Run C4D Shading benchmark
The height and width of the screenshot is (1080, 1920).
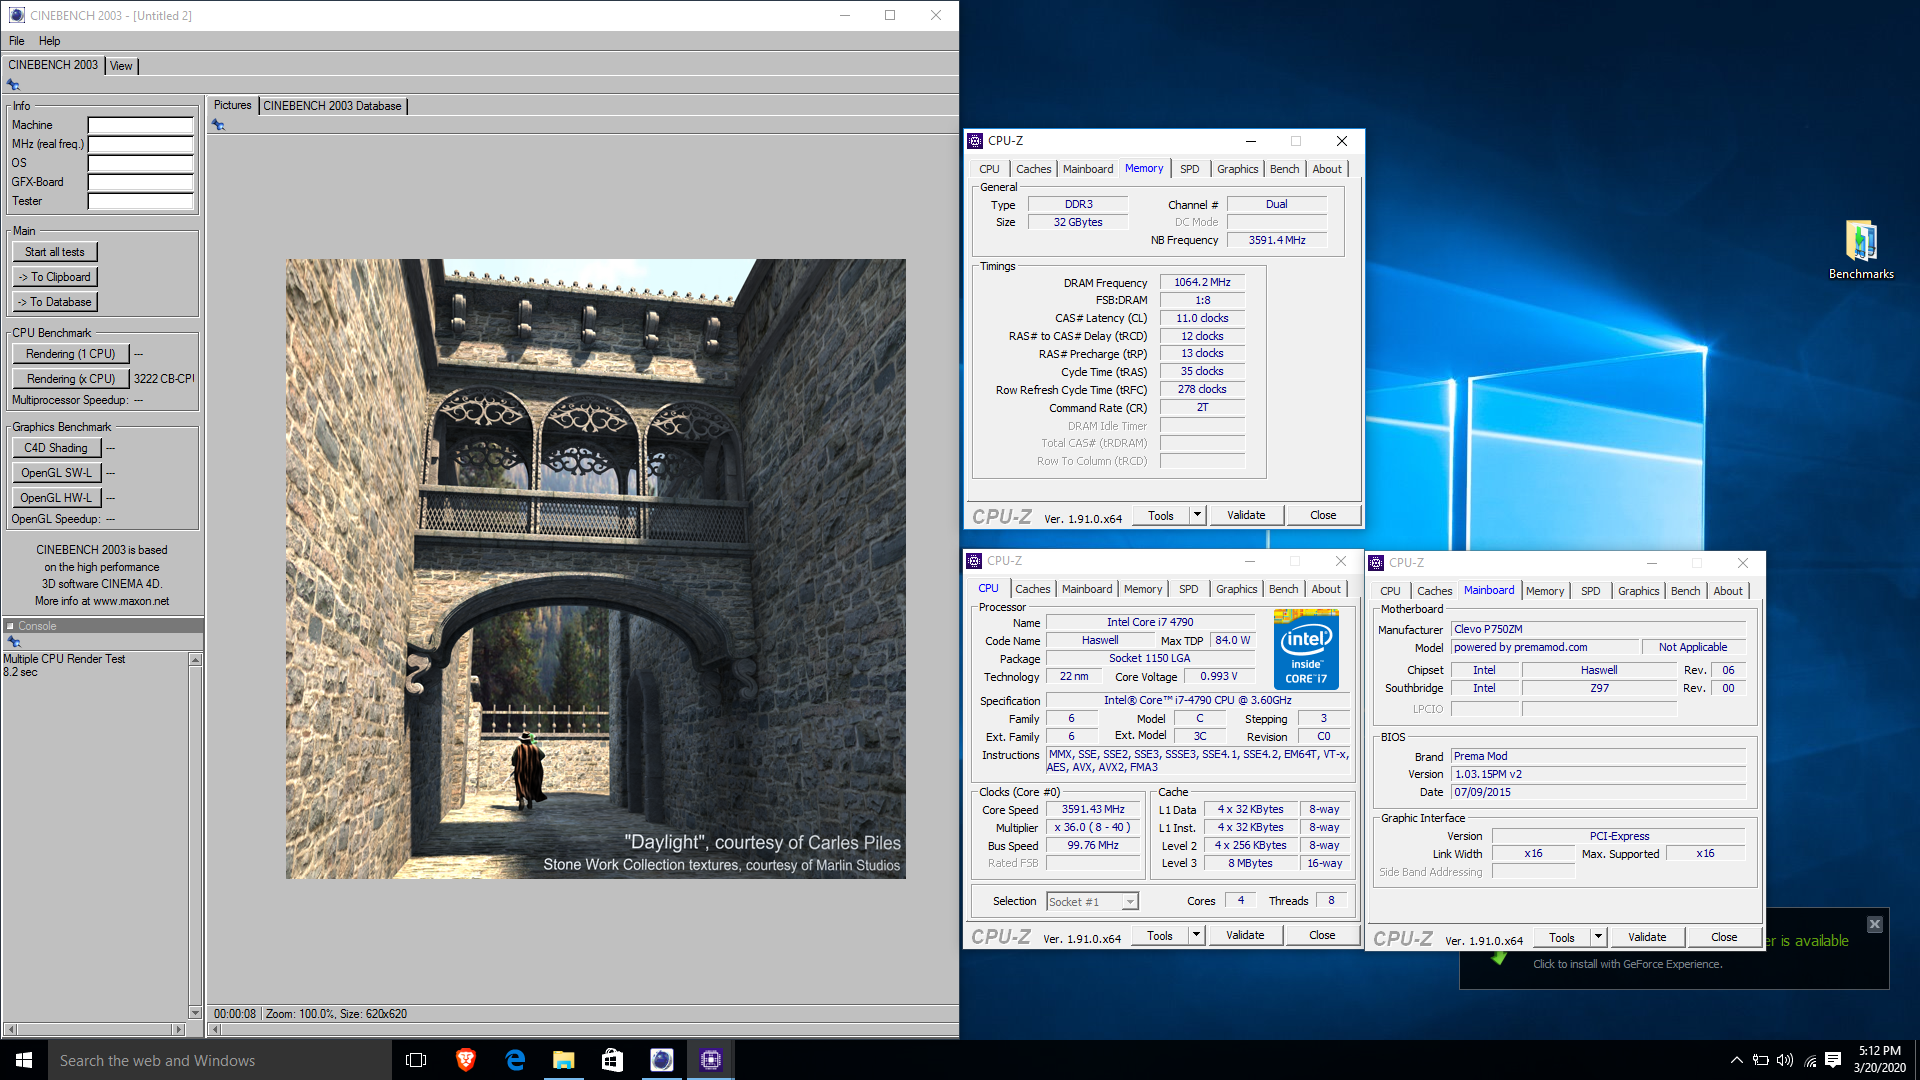(x=56, y=448)
